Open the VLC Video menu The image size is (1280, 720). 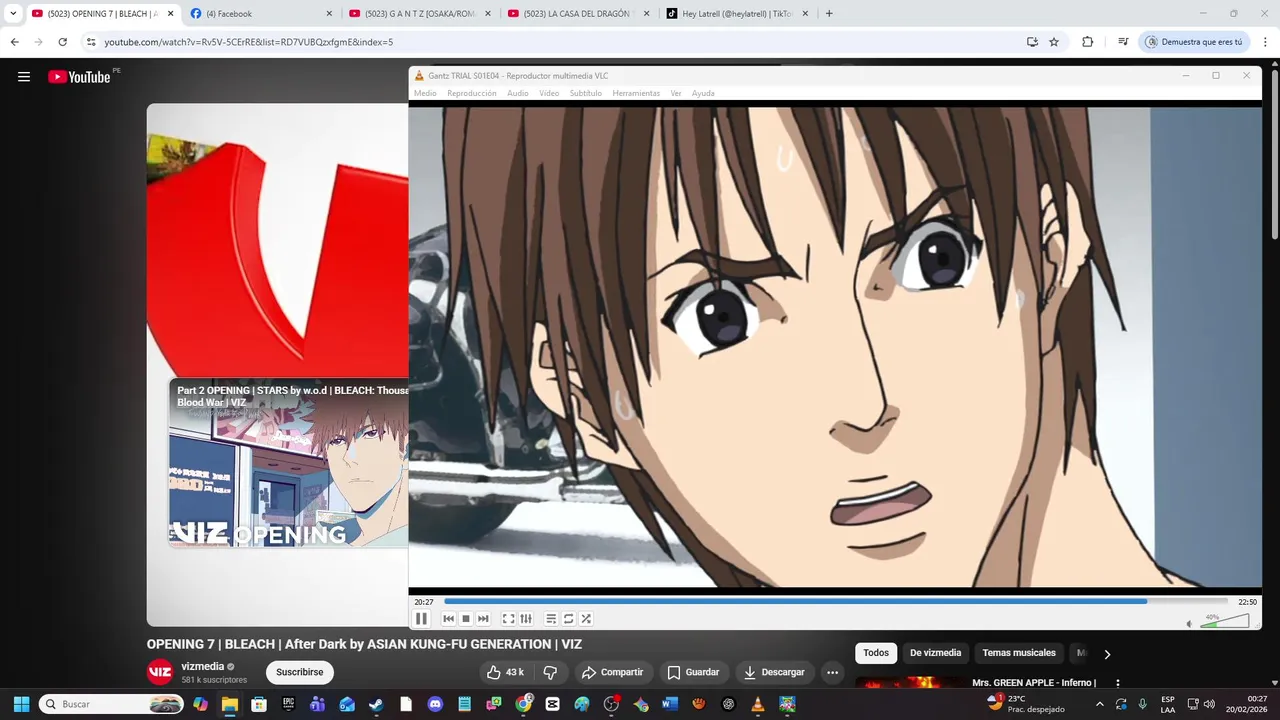click(x=549, y=93)
